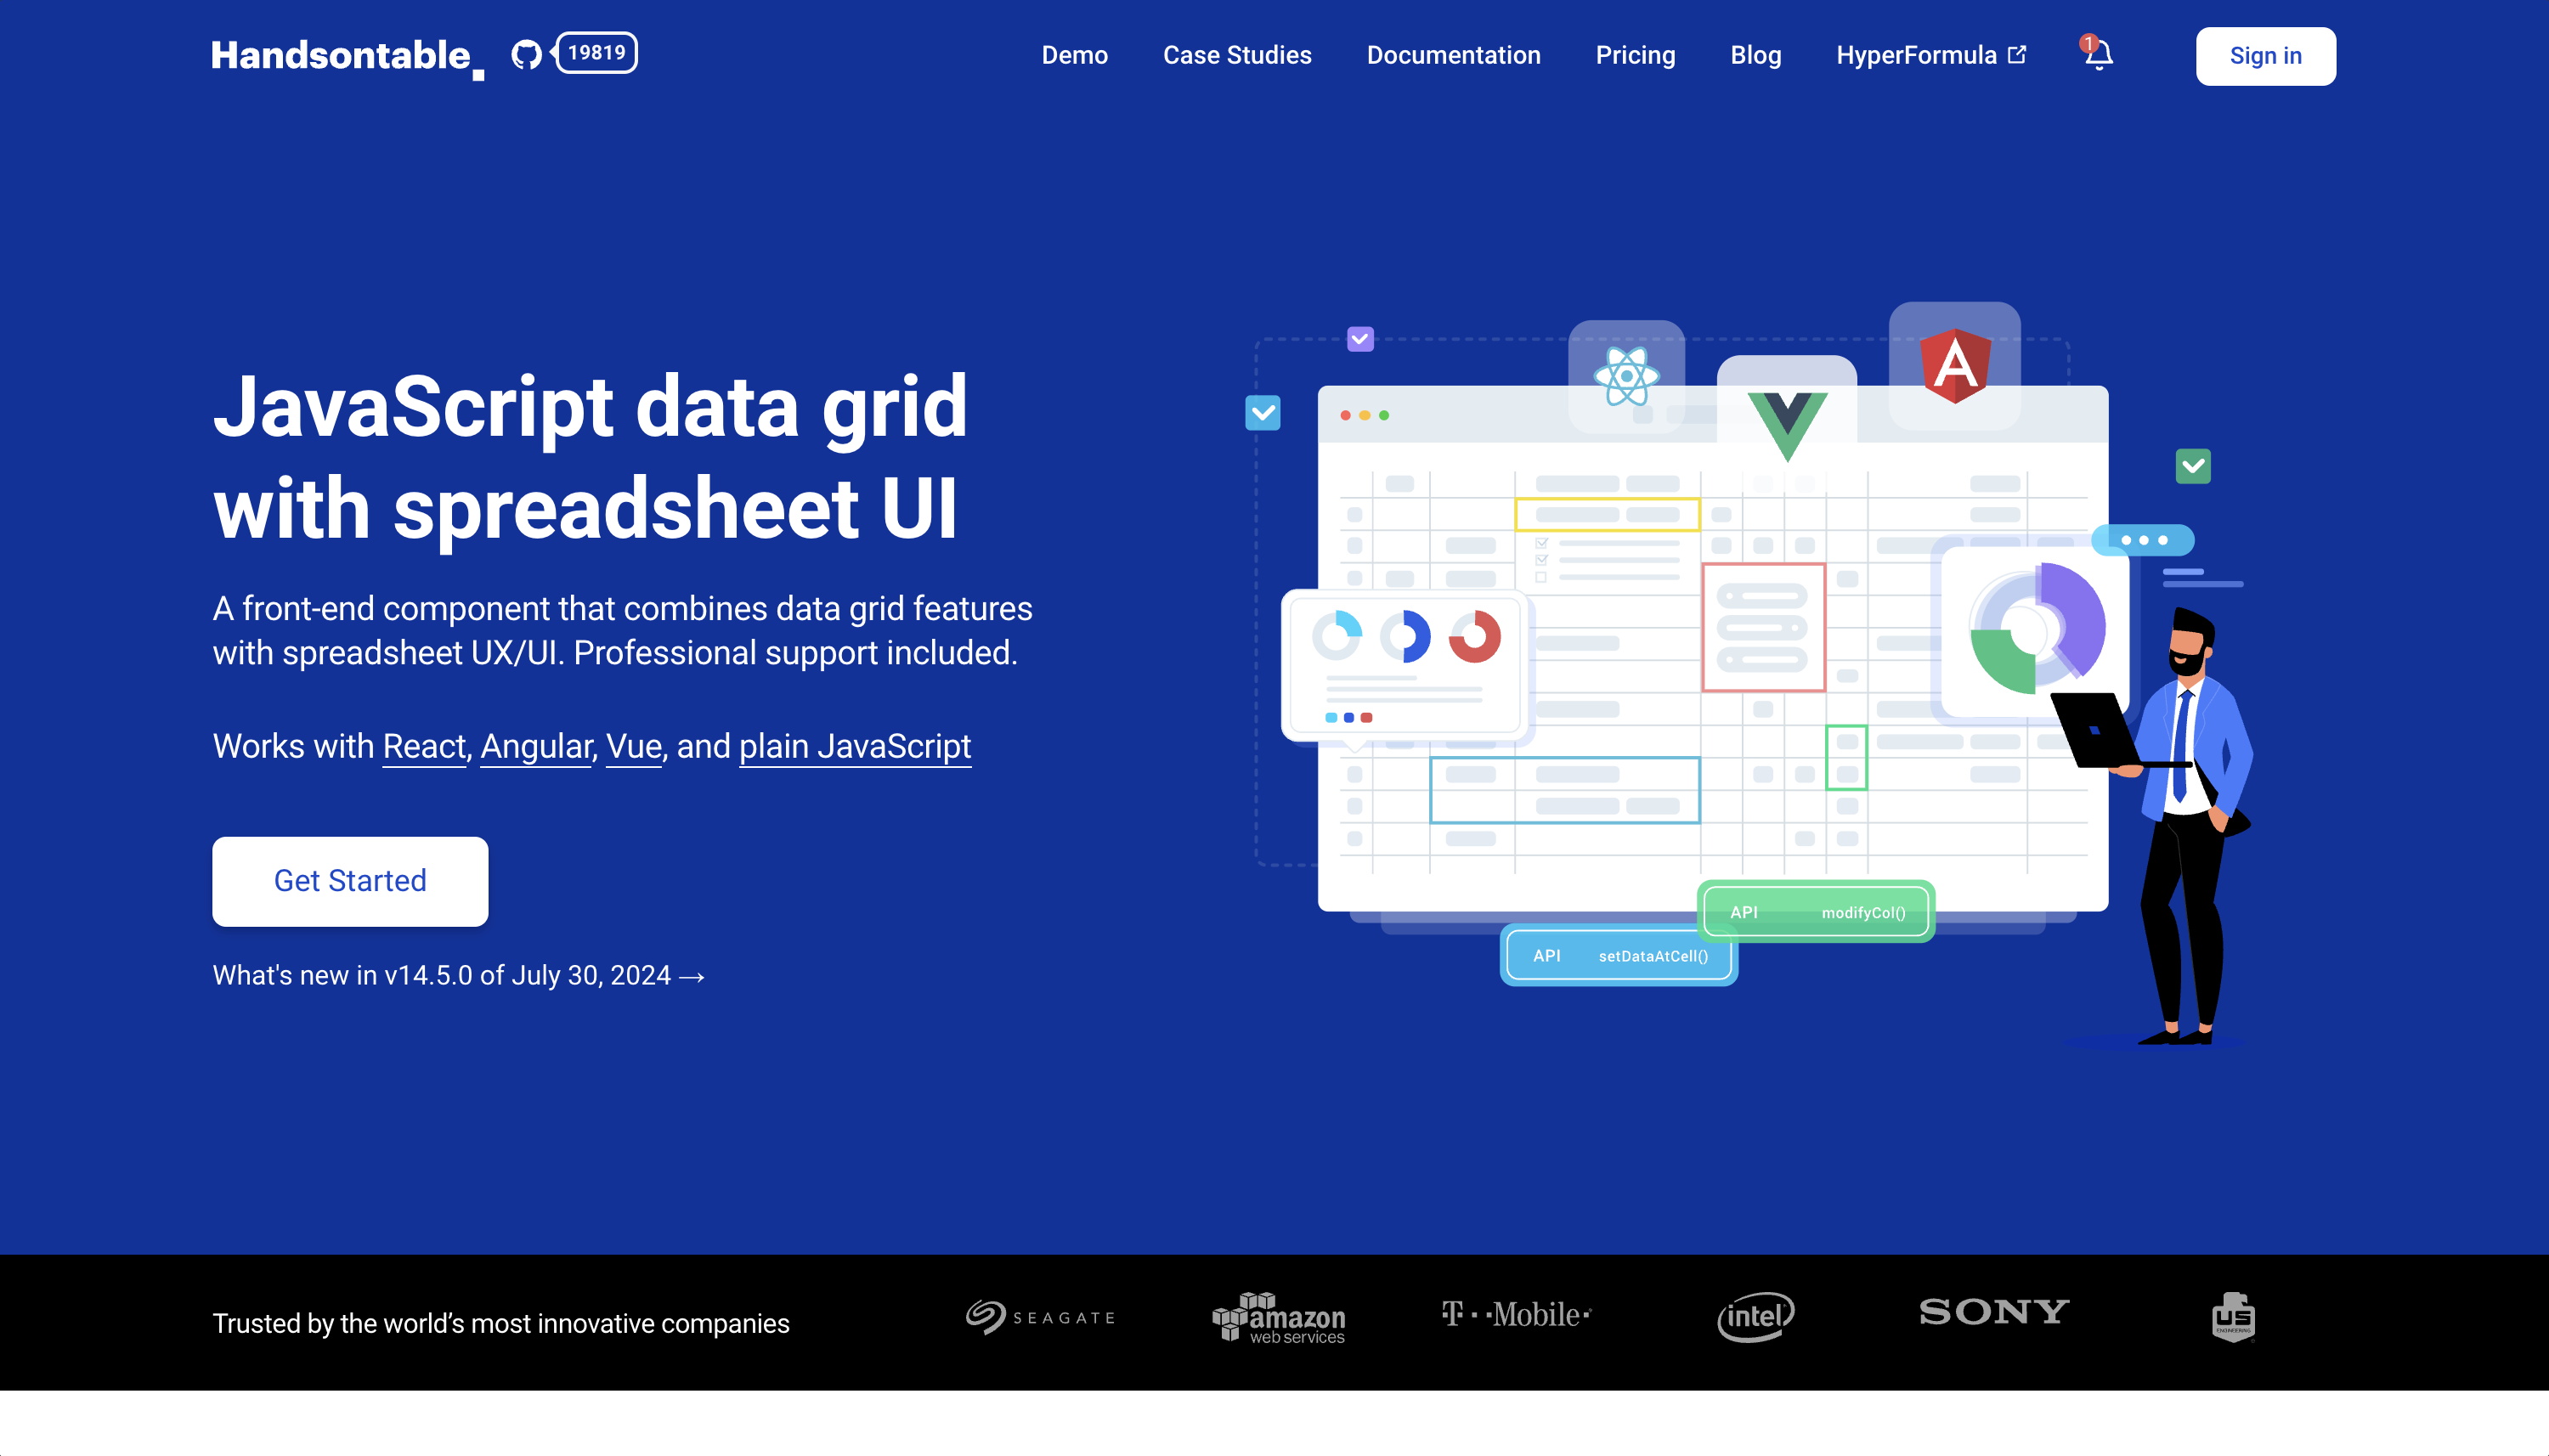Click the Angular logo in the illustration
The width and height of the screenshot is (2549, 1456).
tap(1955, 365)
